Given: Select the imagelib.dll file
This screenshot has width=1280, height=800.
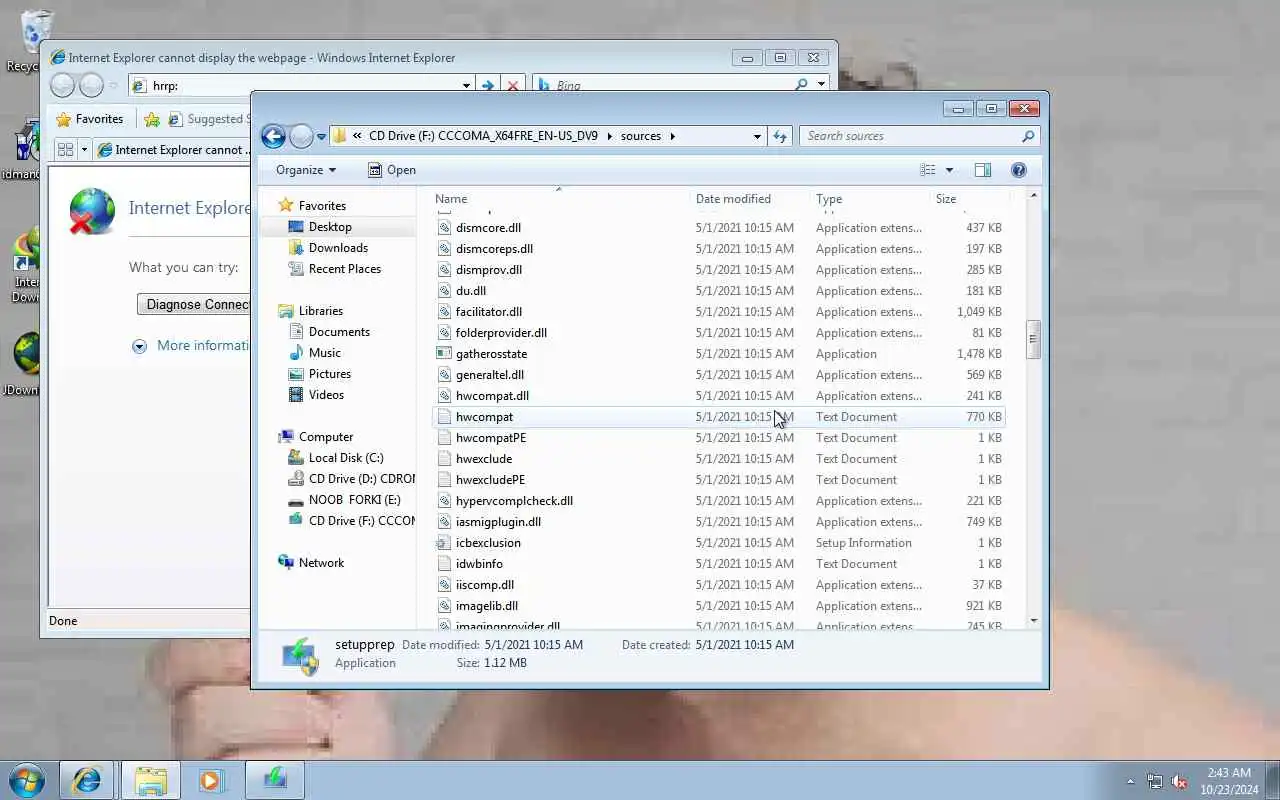Looking at the screenshot, I should tap(487, 606).
